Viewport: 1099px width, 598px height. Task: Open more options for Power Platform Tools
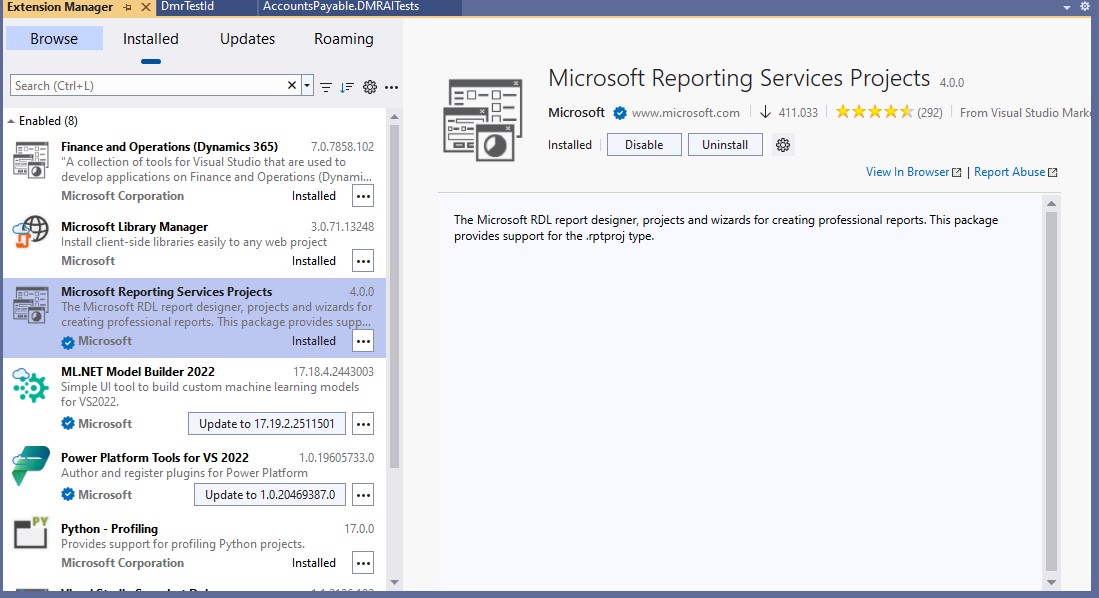tap(363, 494)
